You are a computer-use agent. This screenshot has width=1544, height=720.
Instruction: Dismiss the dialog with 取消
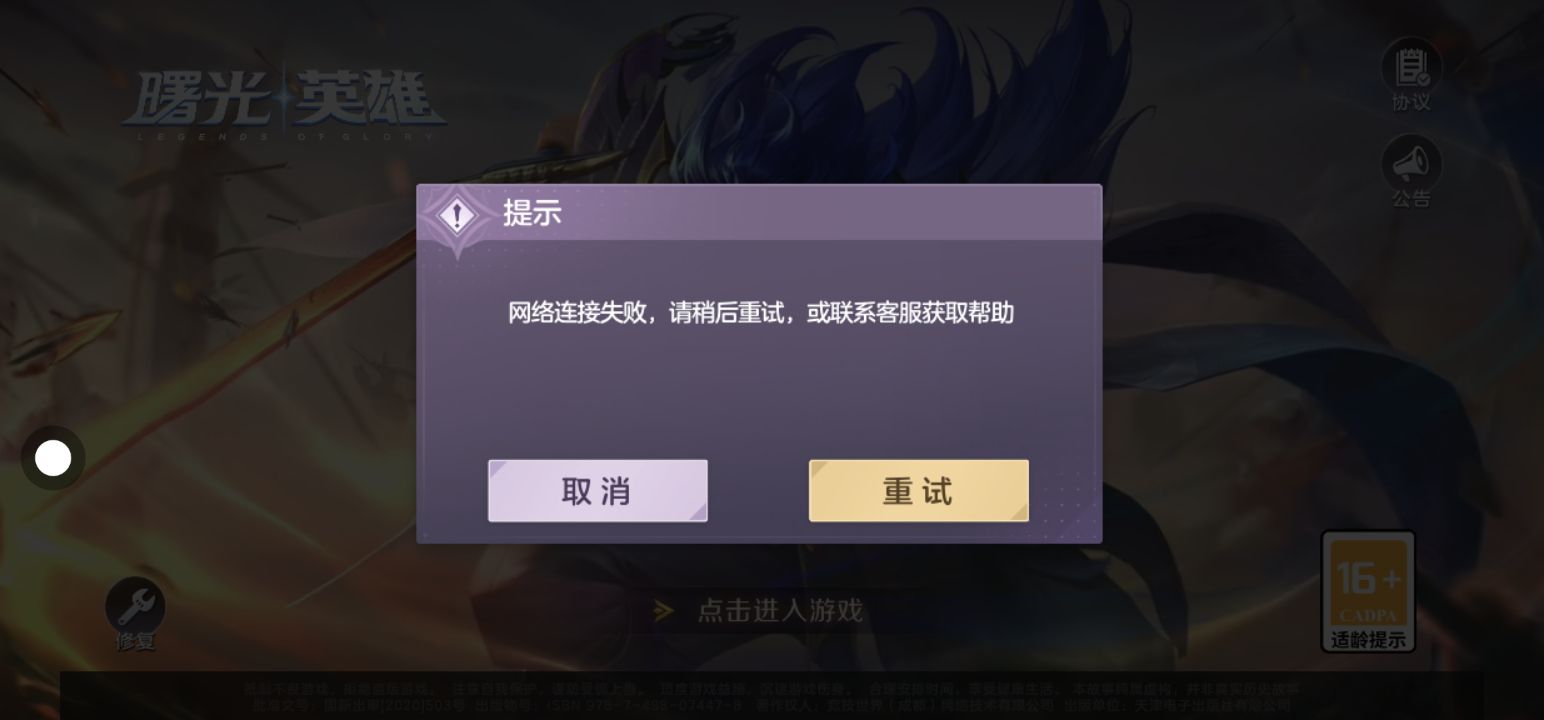tap(598, 491)
